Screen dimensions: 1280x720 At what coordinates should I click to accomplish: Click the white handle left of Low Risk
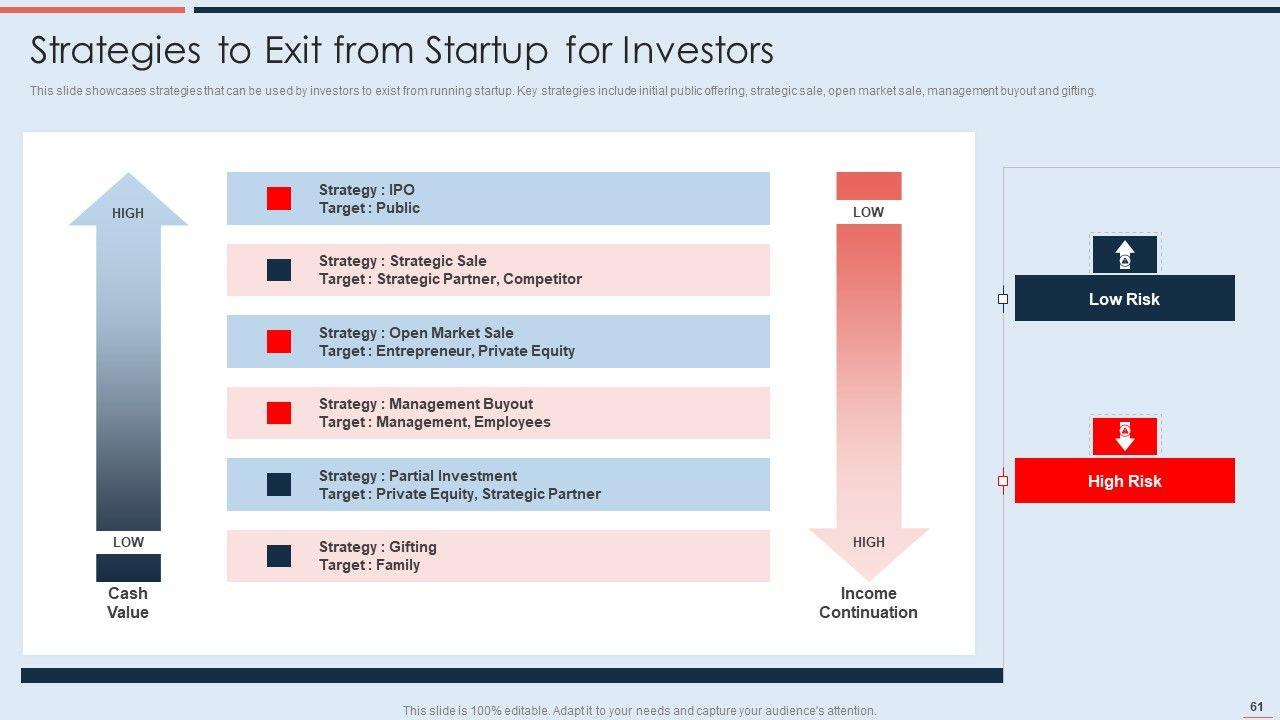pos(1003,298)
